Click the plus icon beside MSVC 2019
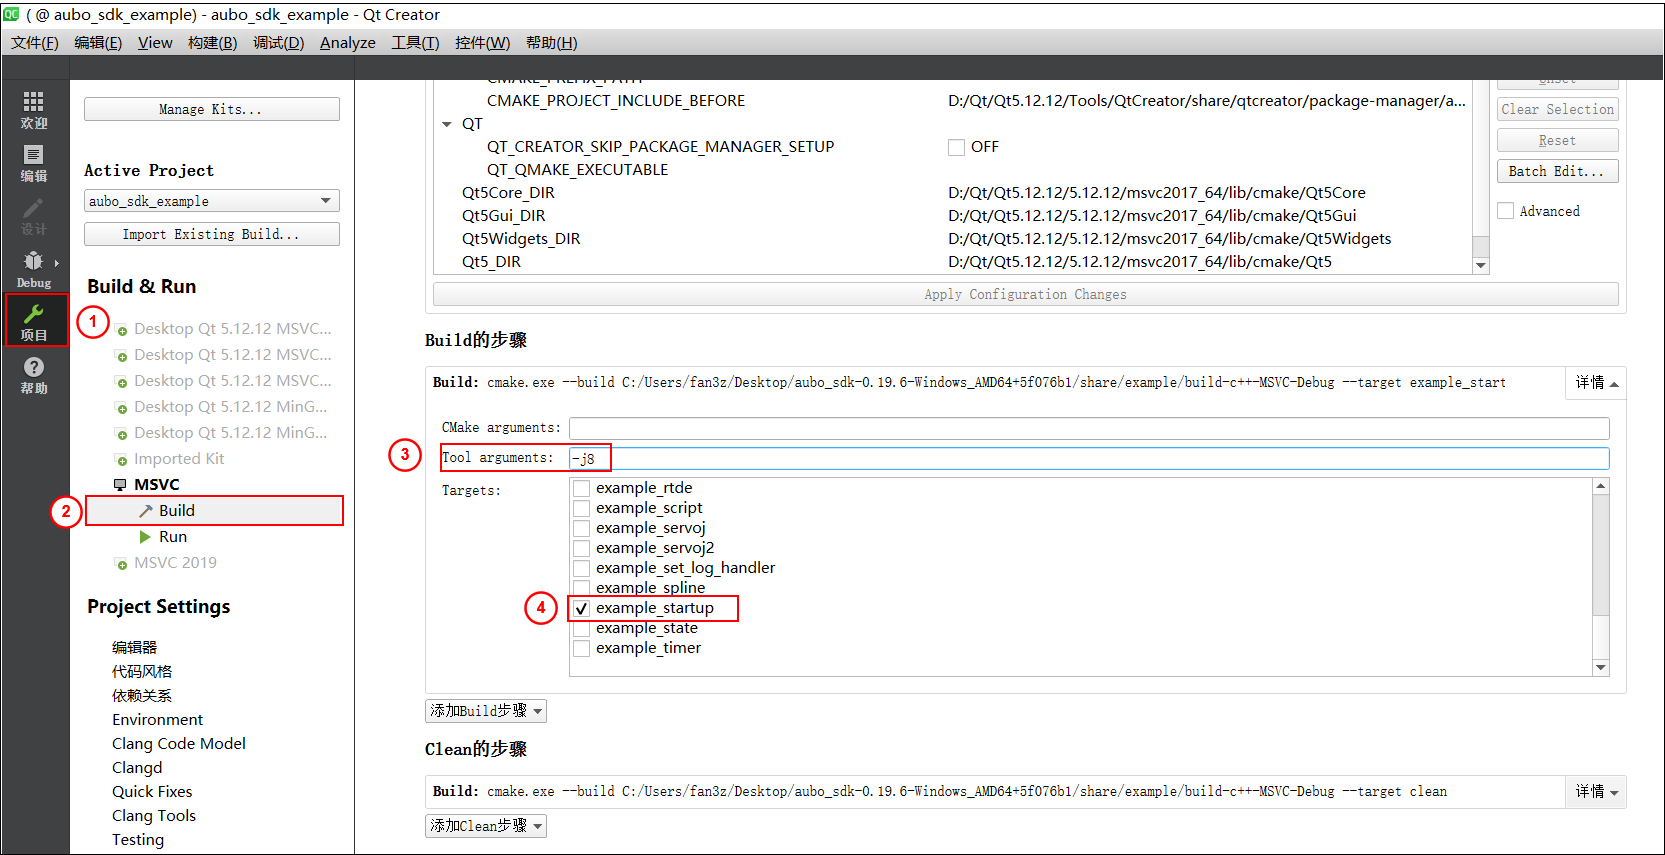 [122, 565]
